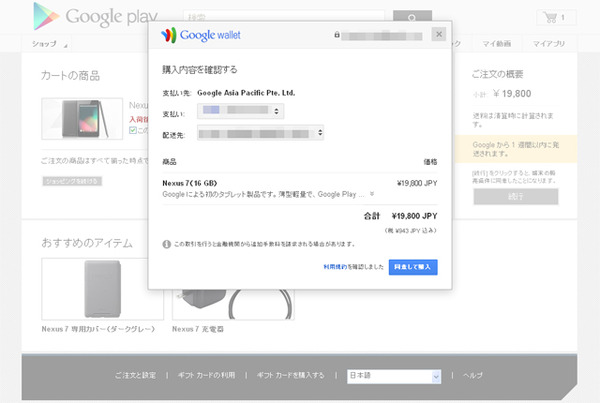Image resolution: width=600 pixels, height=403 pixels.
Task: Click the ご注文の概要 heading
Action: tap(497, 74)
